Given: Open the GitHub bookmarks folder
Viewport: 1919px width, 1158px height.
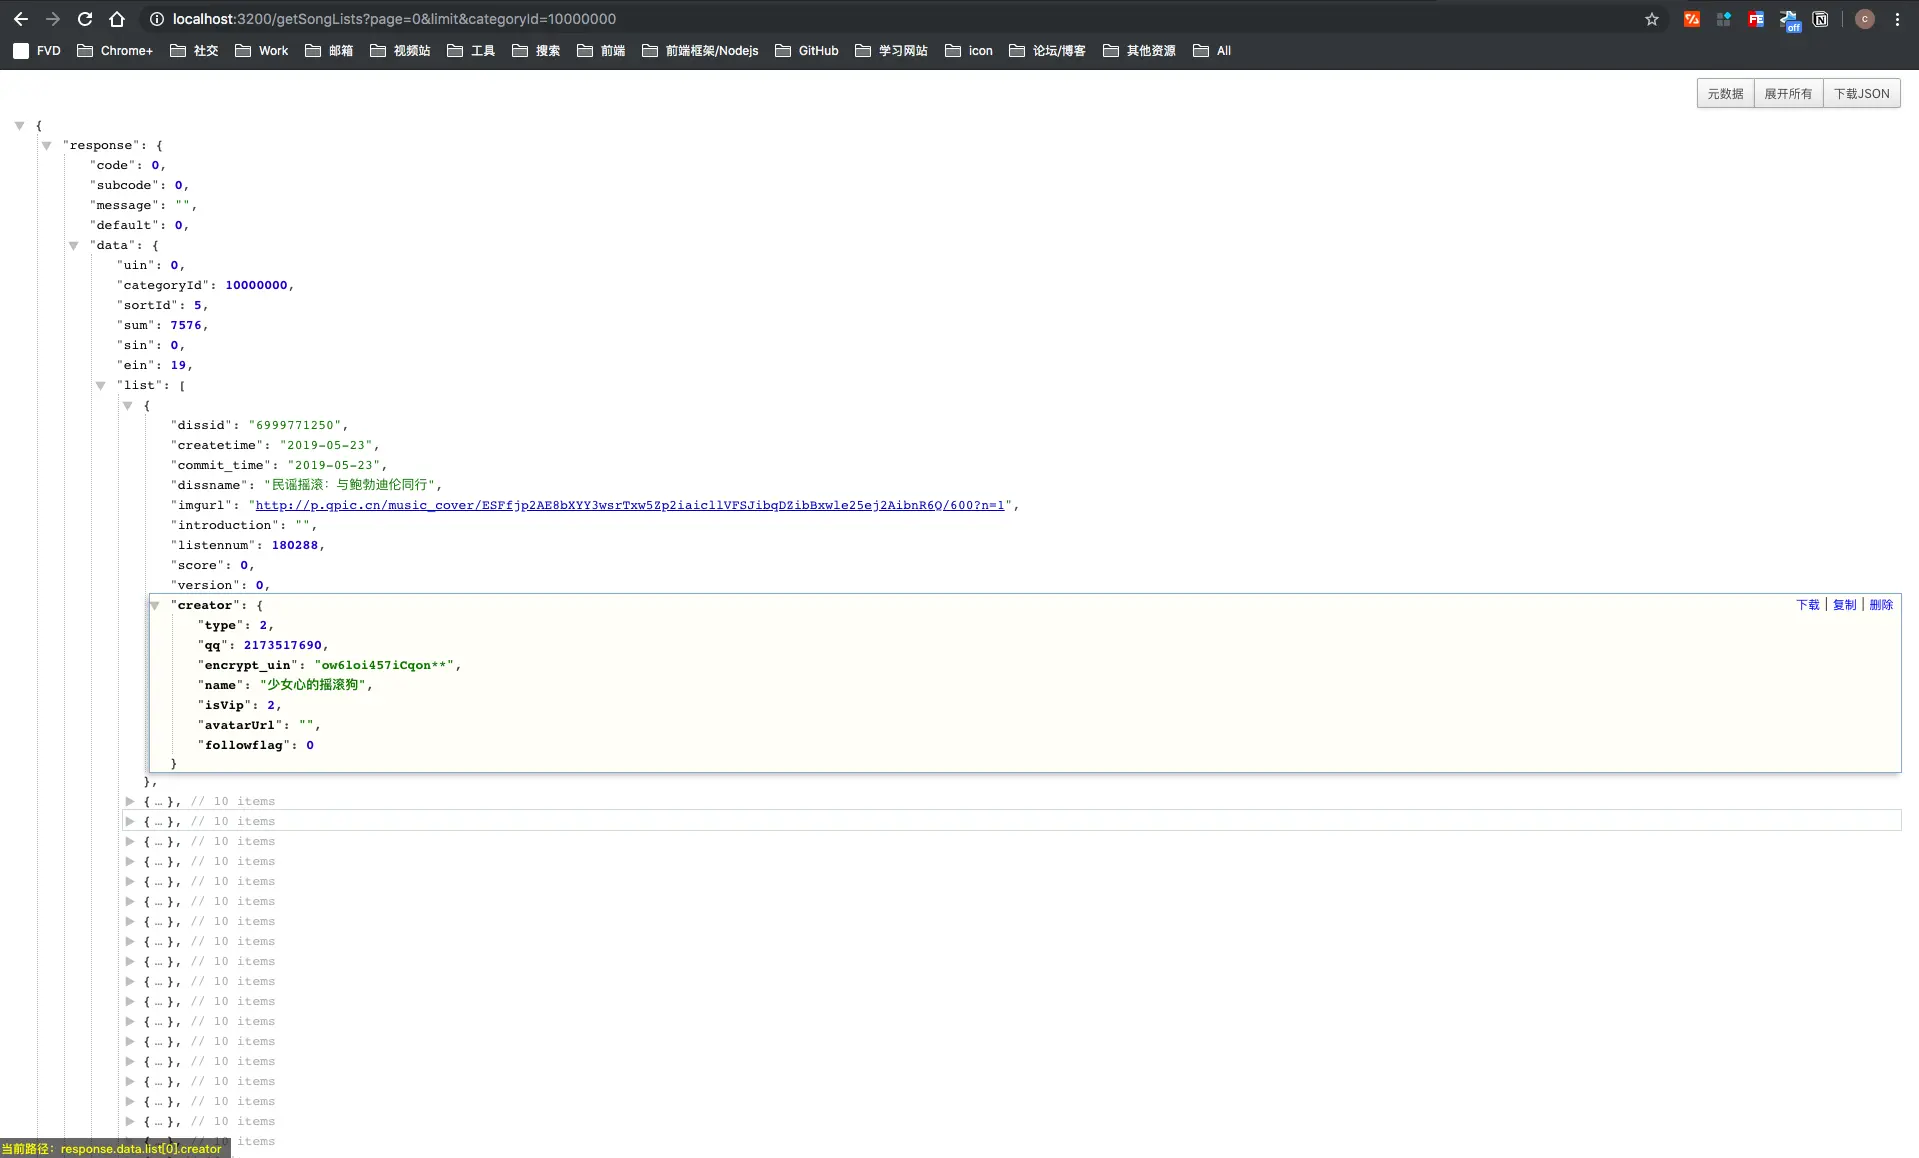Looking at the screenshot, I should coord(807,50).
